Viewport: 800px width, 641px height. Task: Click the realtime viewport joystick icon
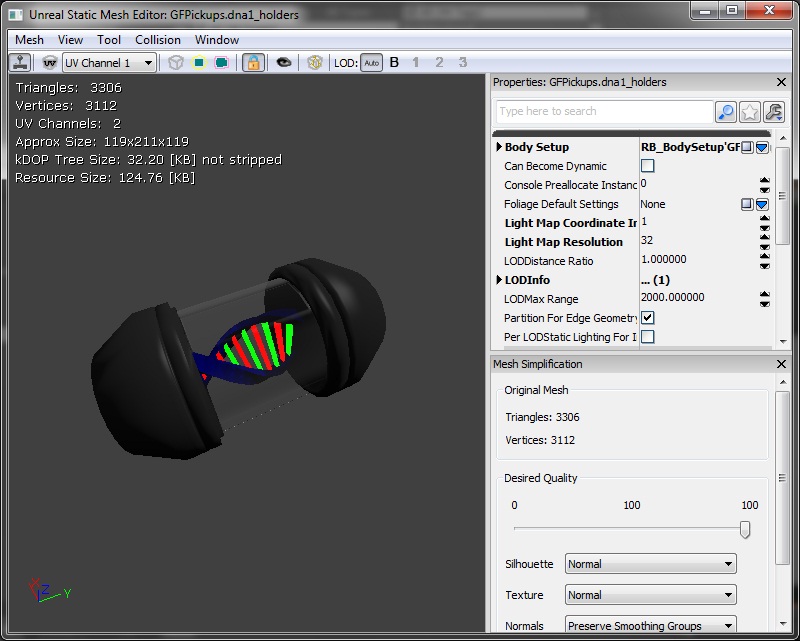[20, 62]
